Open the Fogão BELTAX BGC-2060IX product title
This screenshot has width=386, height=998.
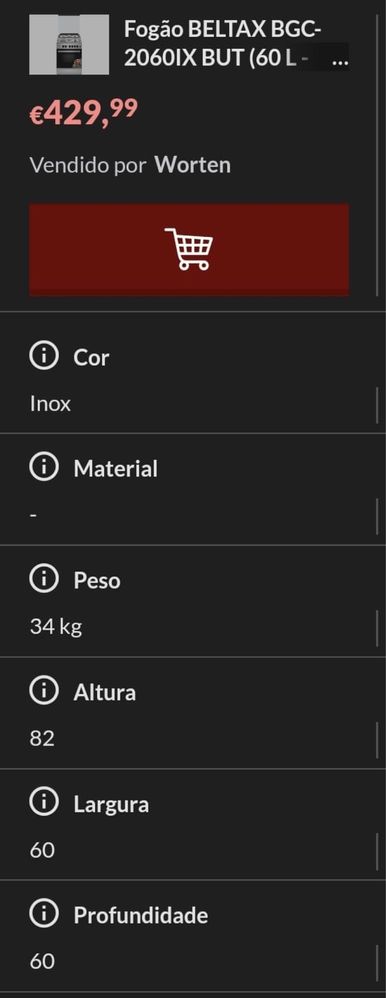click(236, 45)
